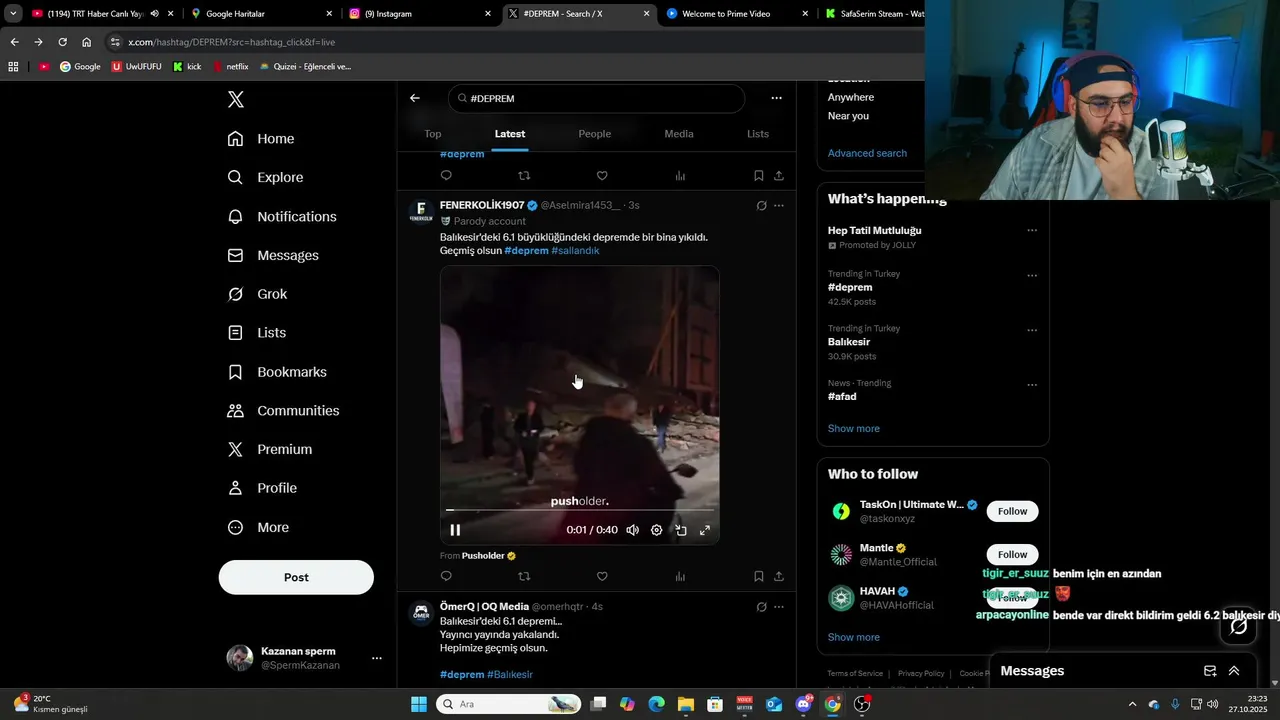Reply to the FENERKOLİK1907 post

coord(446,576)
